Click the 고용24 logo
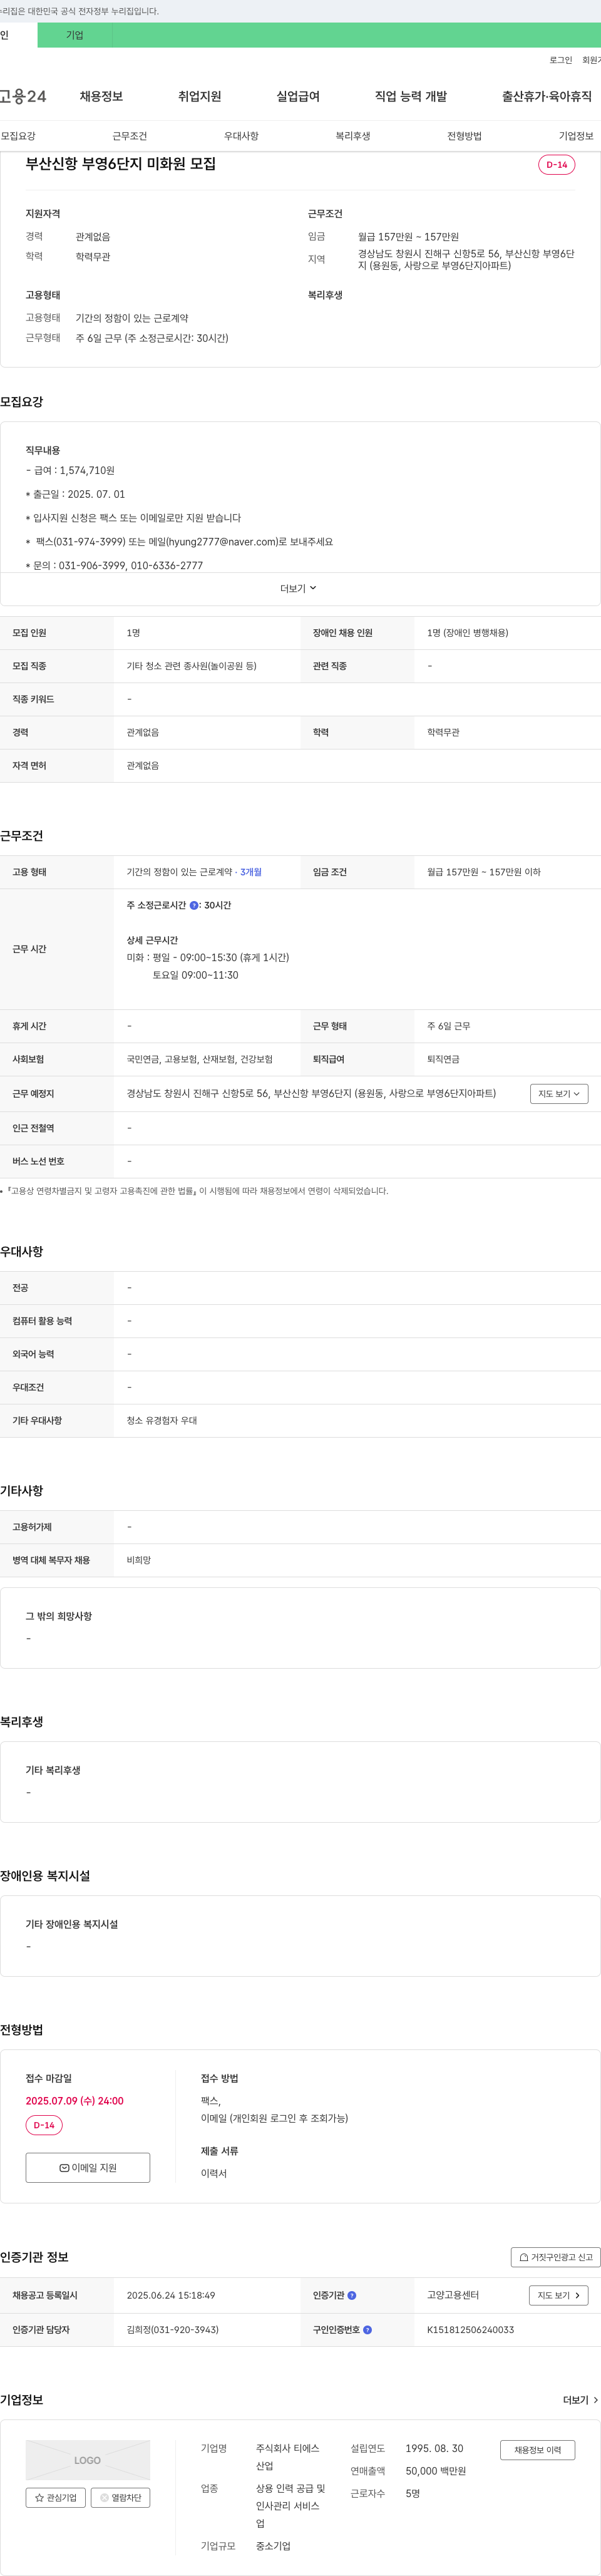The width and height of the screenshot is (601, 2576). 23,96
